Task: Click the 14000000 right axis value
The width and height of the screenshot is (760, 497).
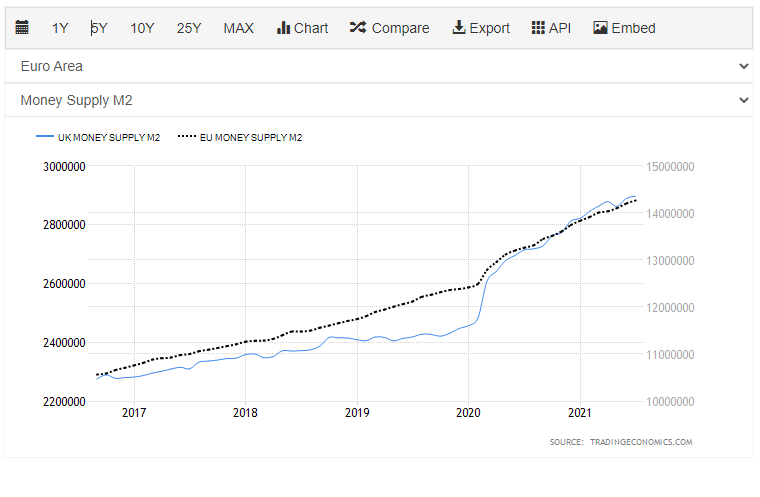Action: (x=670, y=214)
